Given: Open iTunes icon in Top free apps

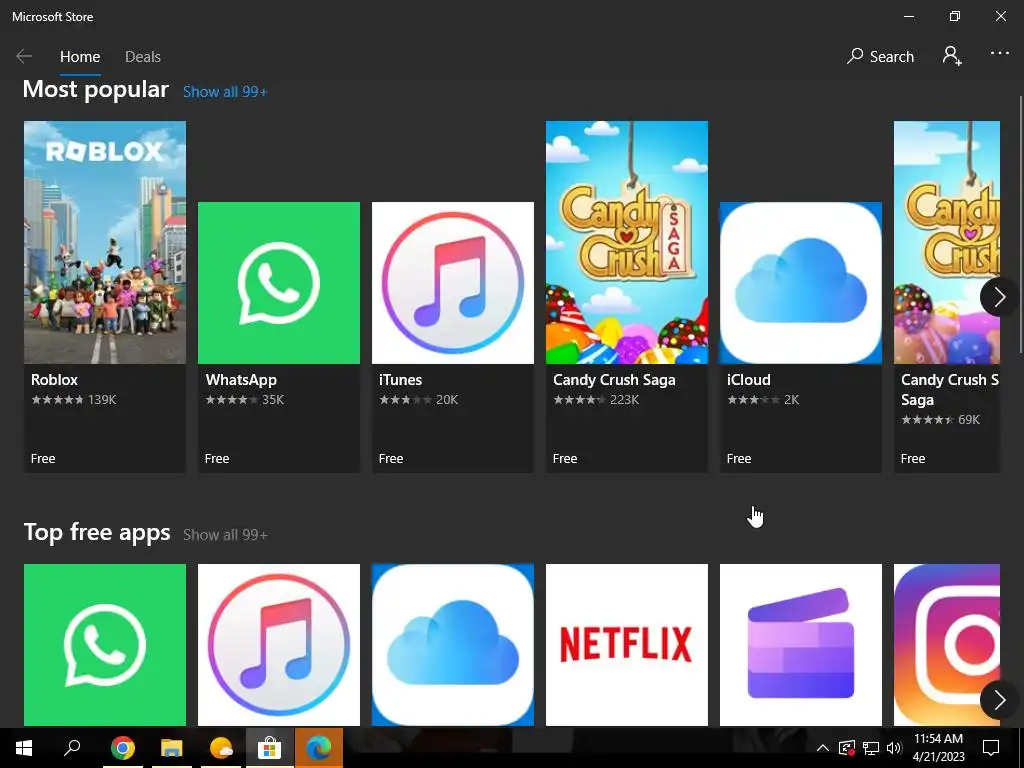Looking at the screenshot, I should point(279,645).
